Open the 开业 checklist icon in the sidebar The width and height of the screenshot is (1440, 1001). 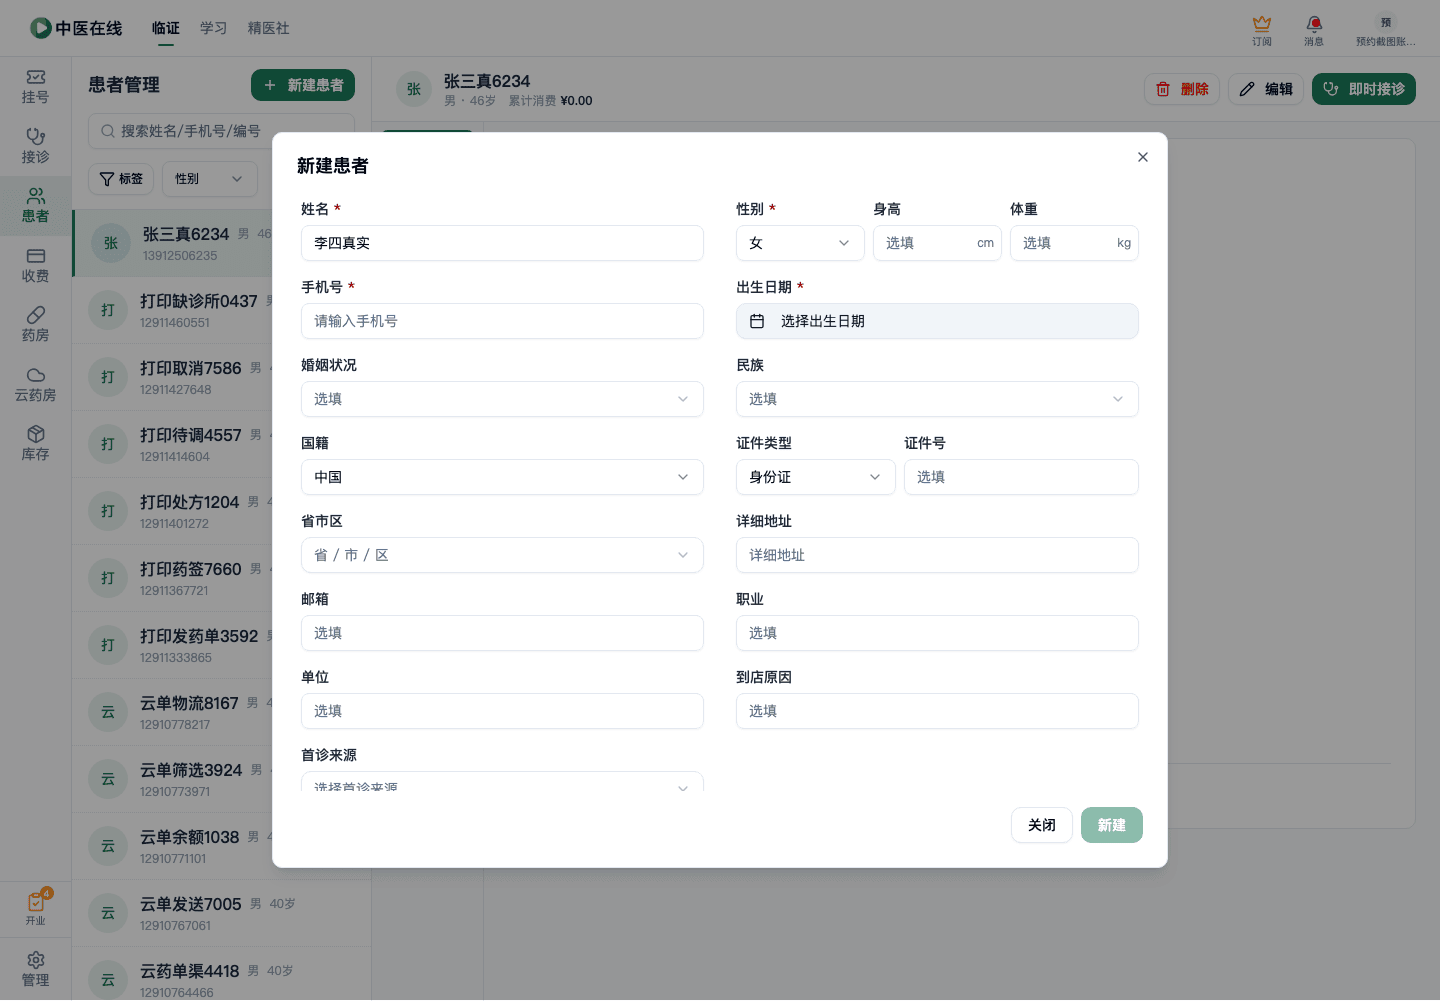tap(36, 908)
